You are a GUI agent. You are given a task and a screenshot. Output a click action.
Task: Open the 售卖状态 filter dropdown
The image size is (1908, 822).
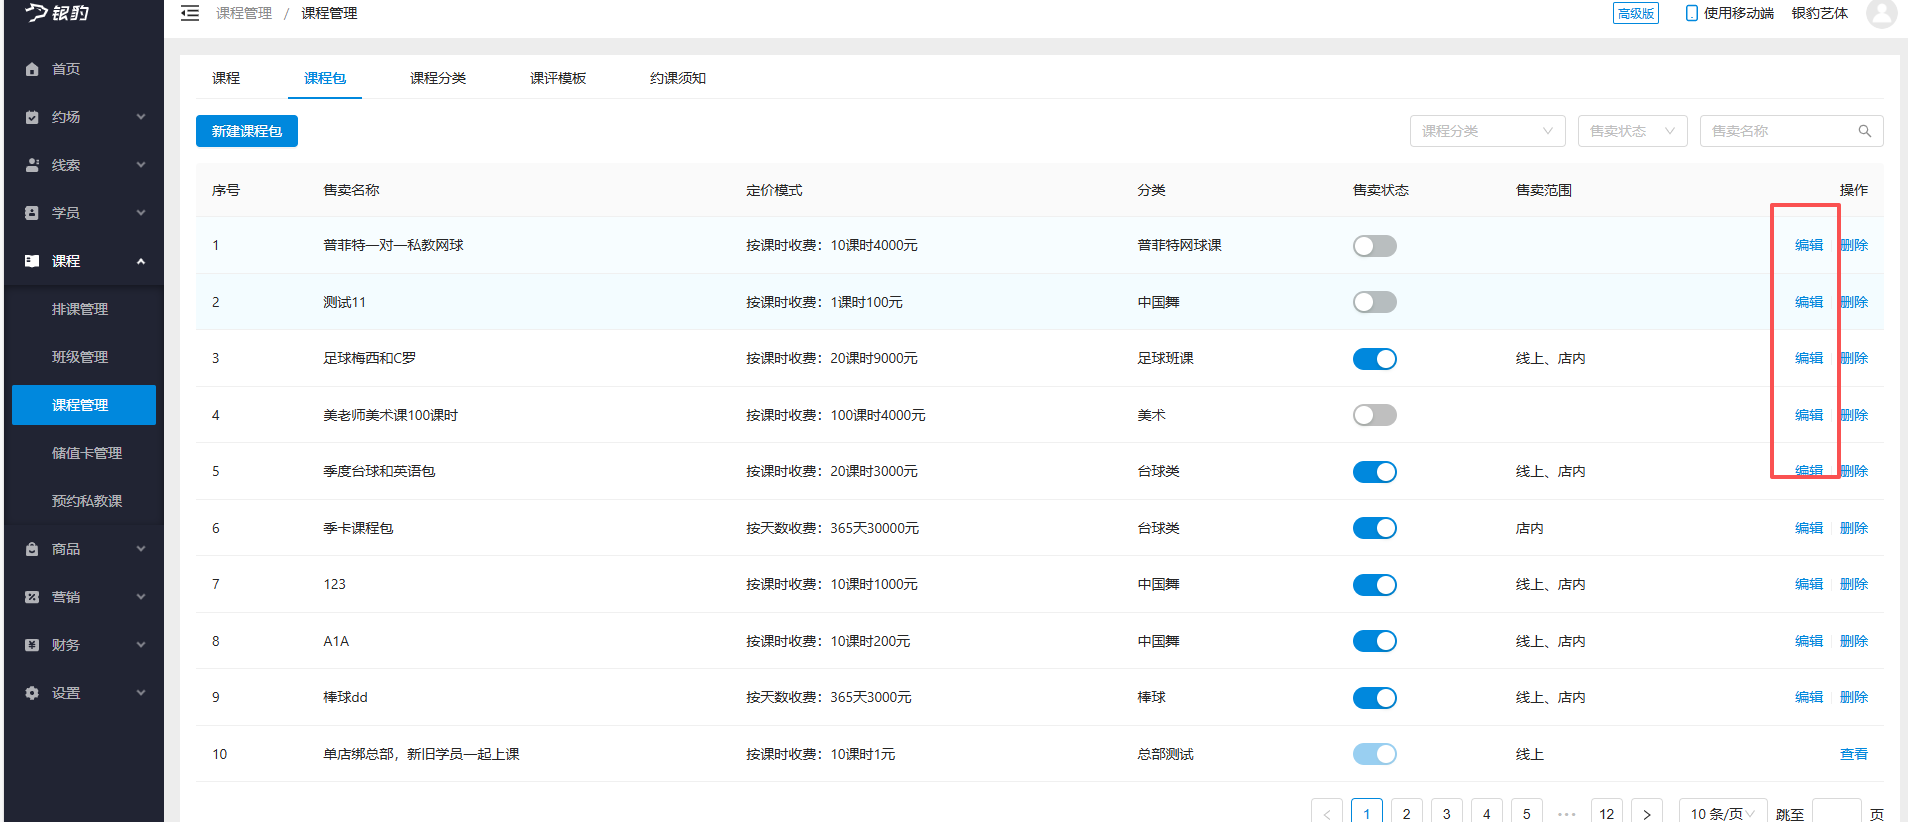(x=1631, y=131)
